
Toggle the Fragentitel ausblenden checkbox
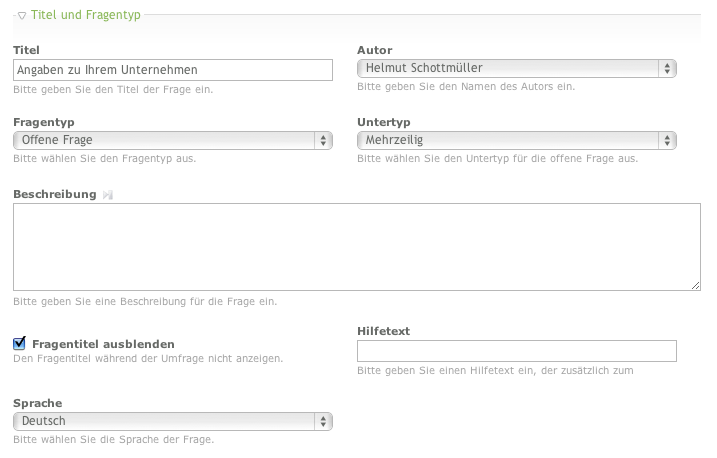click(19, 344)
